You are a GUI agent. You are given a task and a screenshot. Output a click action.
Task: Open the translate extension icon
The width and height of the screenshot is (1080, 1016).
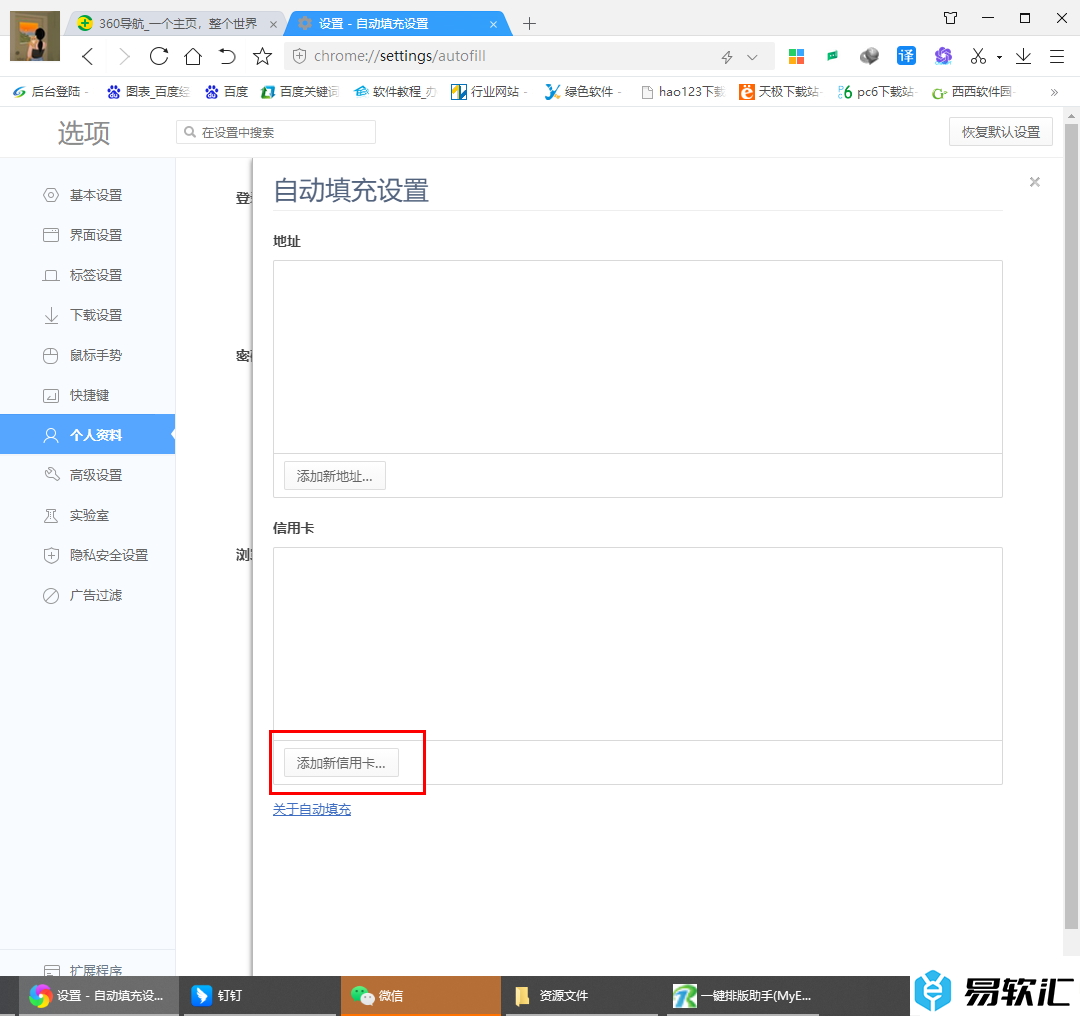pos(906,56)
